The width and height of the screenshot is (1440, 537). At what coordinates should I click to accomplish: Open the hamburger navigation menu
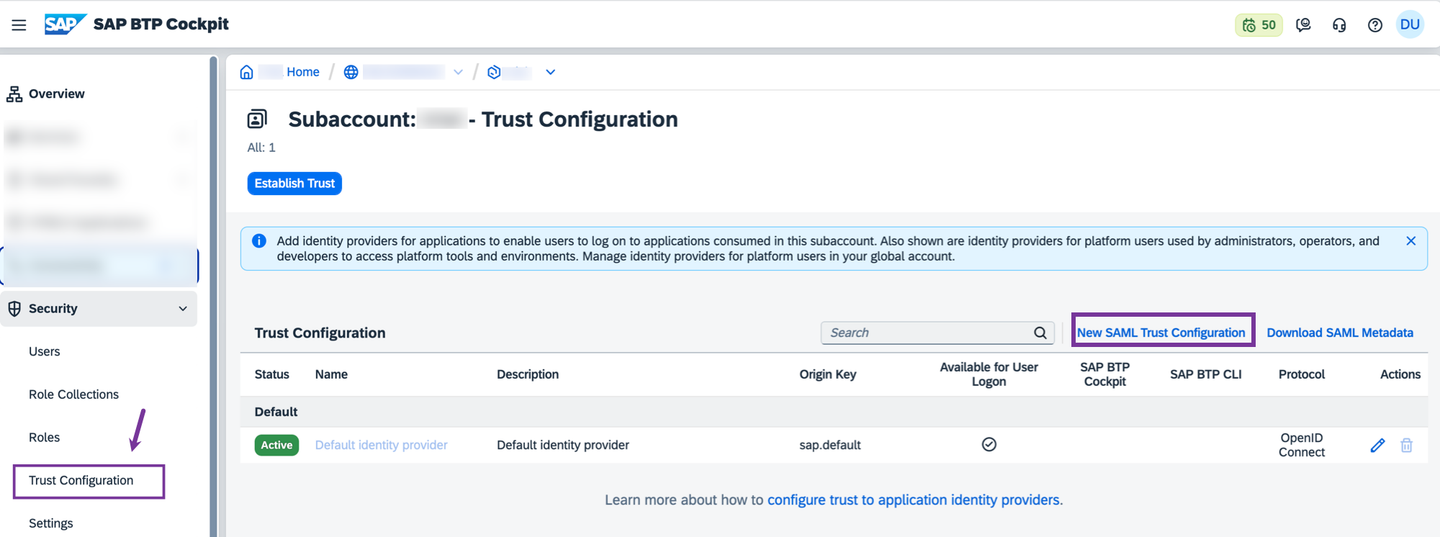pos(19,25)
